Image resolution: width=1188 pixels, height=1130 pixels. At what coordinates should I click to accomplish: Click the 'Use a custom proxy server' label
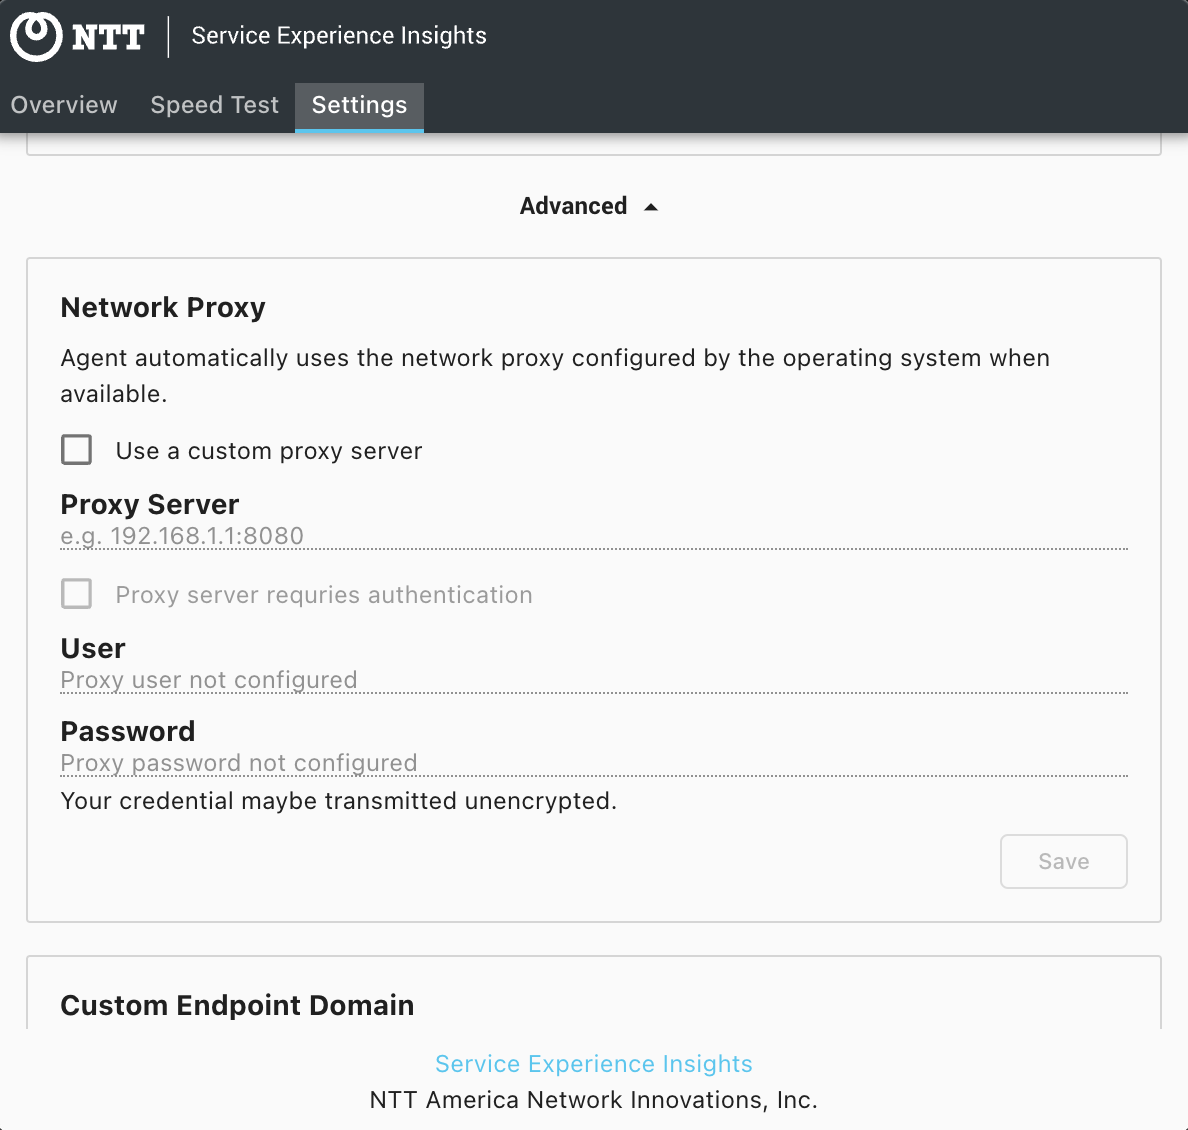point(269,451)
